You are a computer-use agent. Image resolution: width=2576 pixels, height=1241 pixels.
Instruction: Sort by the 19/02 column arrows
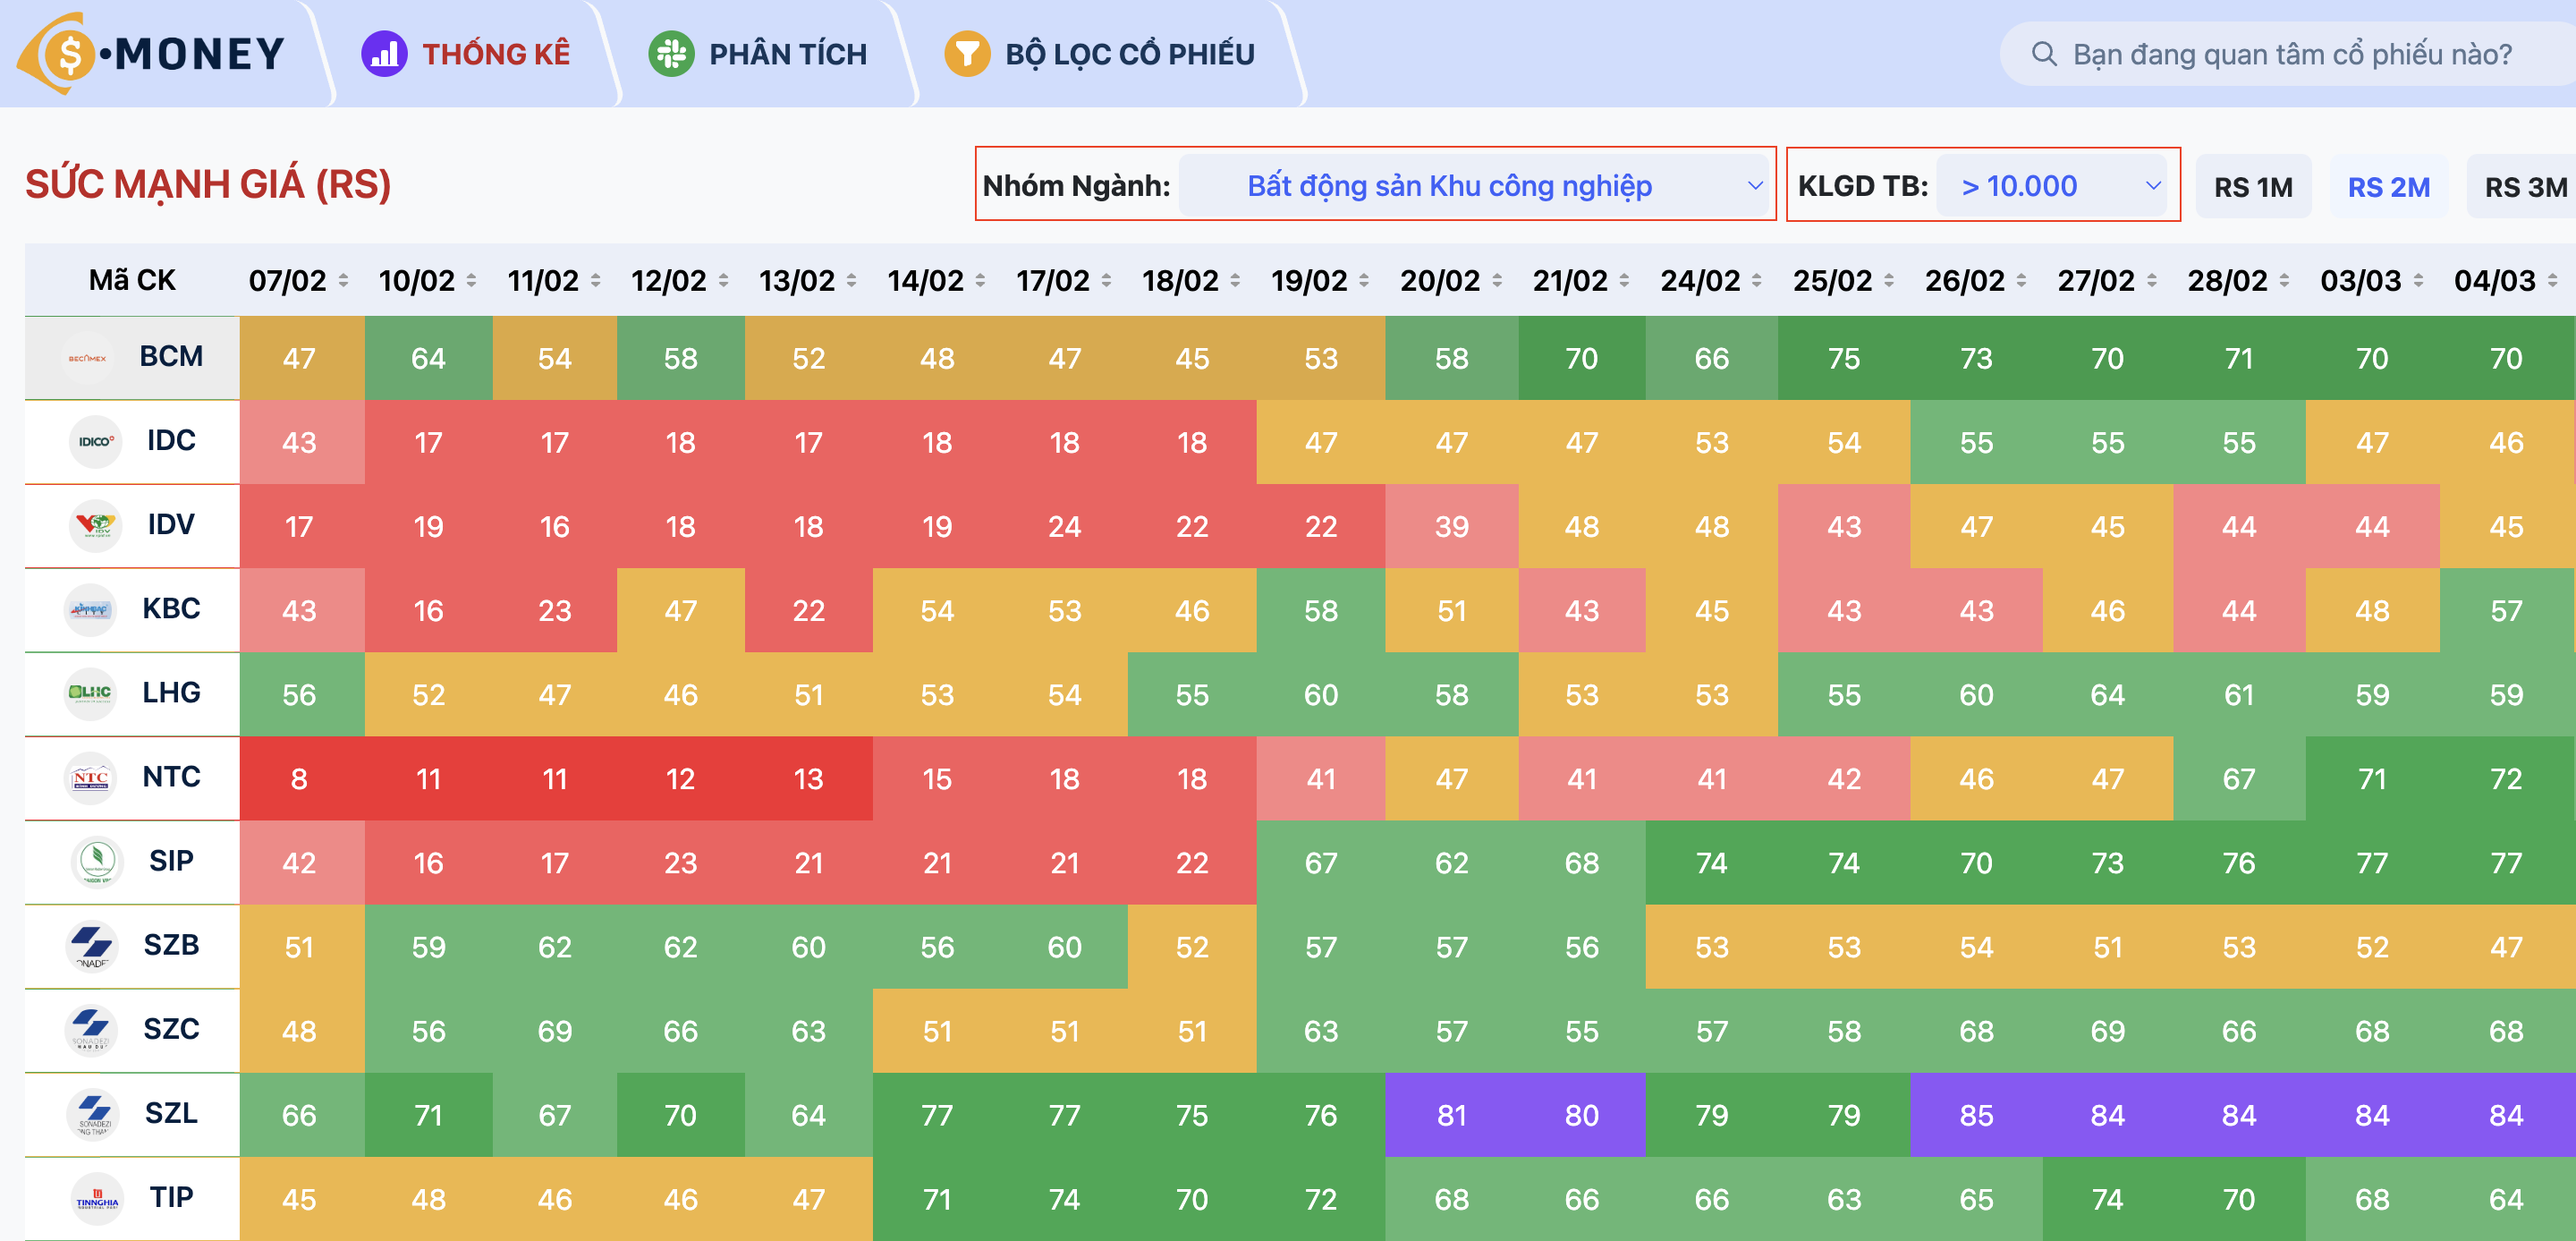tap(1364, 281)
